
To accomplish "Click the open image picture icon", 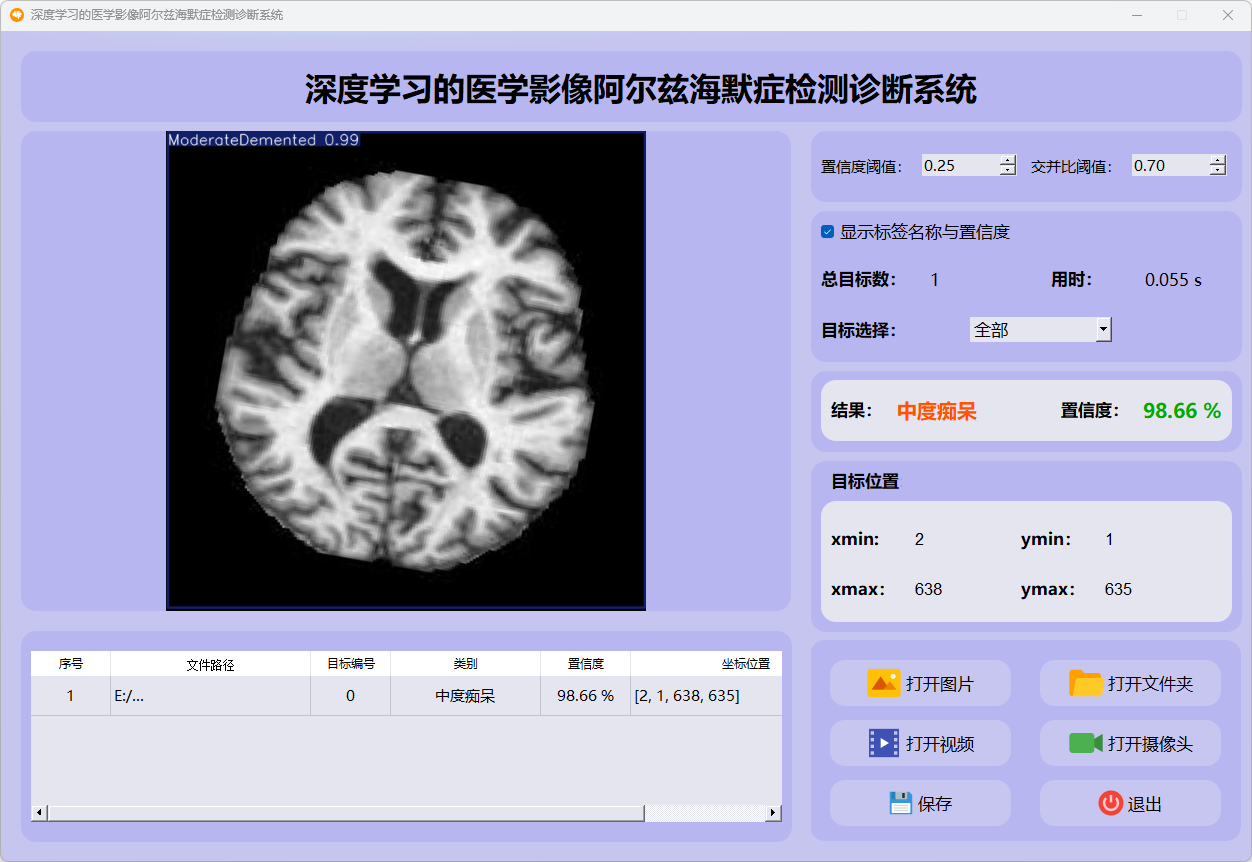I will point(884,684).
